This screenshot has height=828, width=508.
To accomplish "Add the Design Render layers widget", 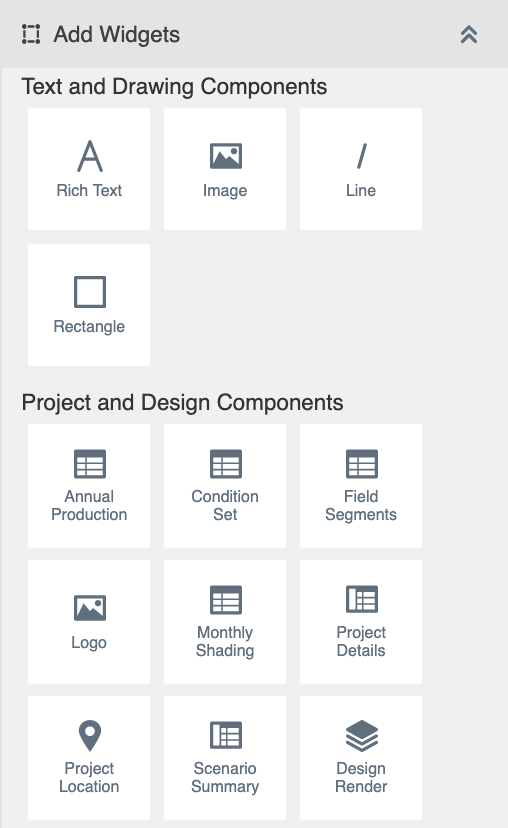I will (361, 758).
